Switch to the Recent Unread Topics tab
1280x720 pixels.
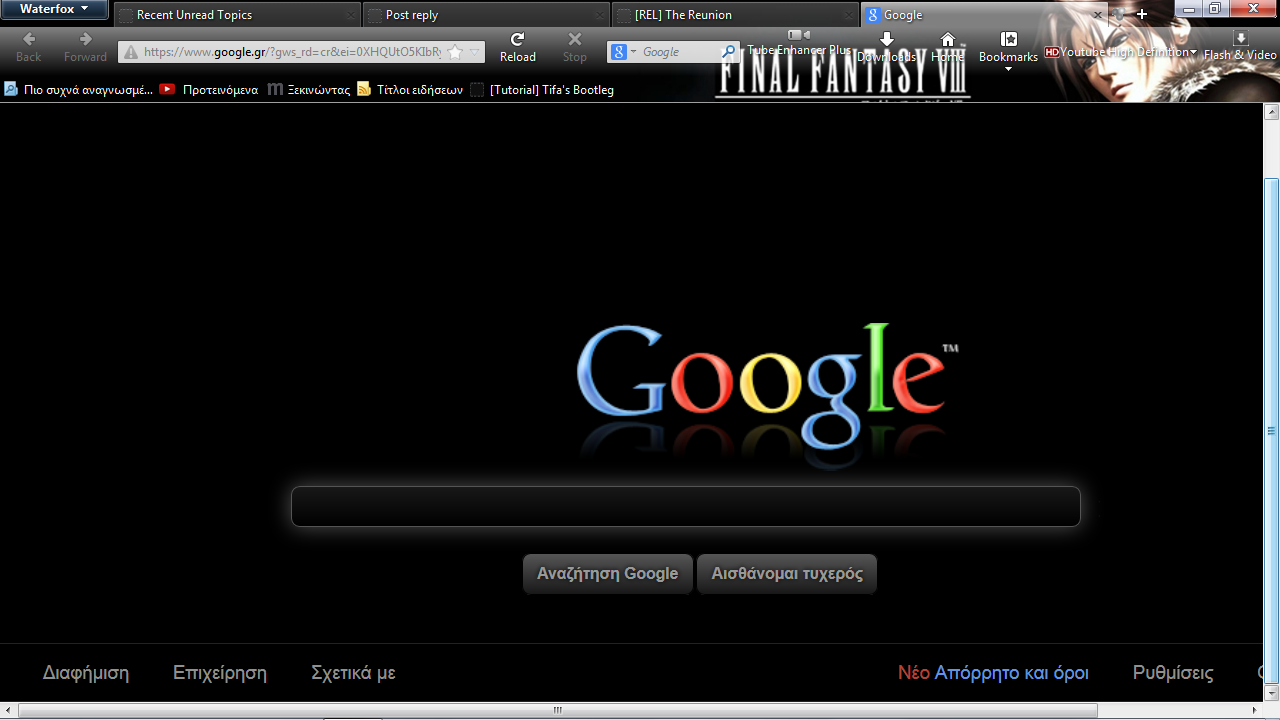click(x=235, y=15)
